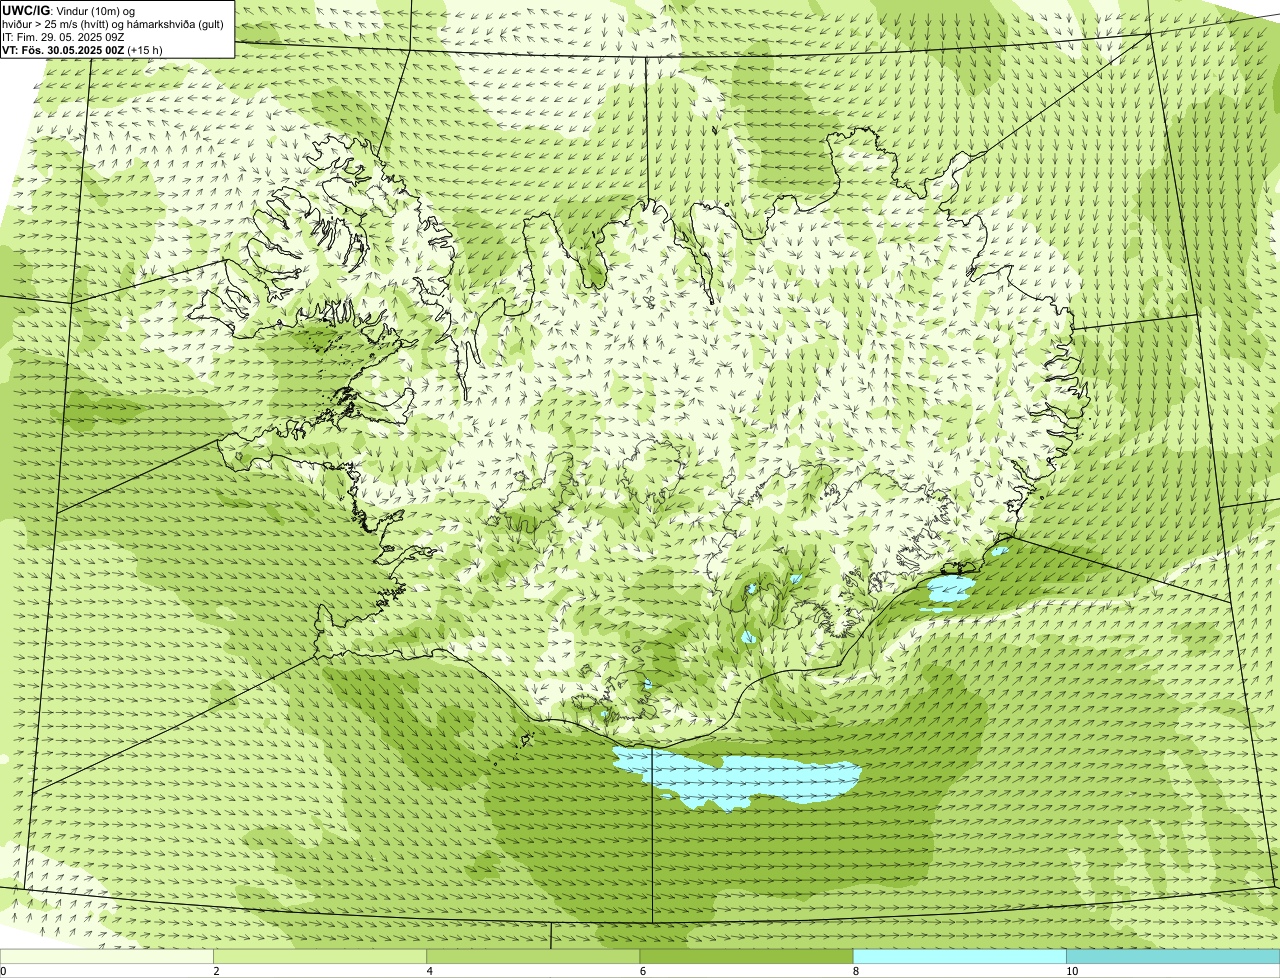The width and height of the screenshot is (1280, 978).
Task: Click the color bar label '6'
Action: point(642,971)
